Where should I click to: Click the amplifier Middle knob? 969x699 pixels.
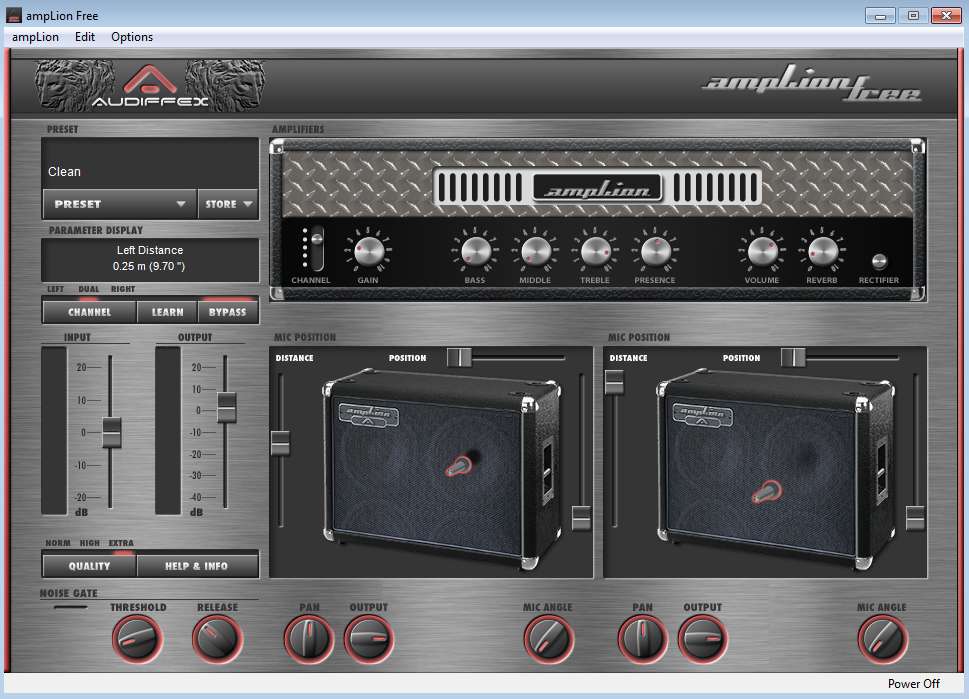(535, 251)
